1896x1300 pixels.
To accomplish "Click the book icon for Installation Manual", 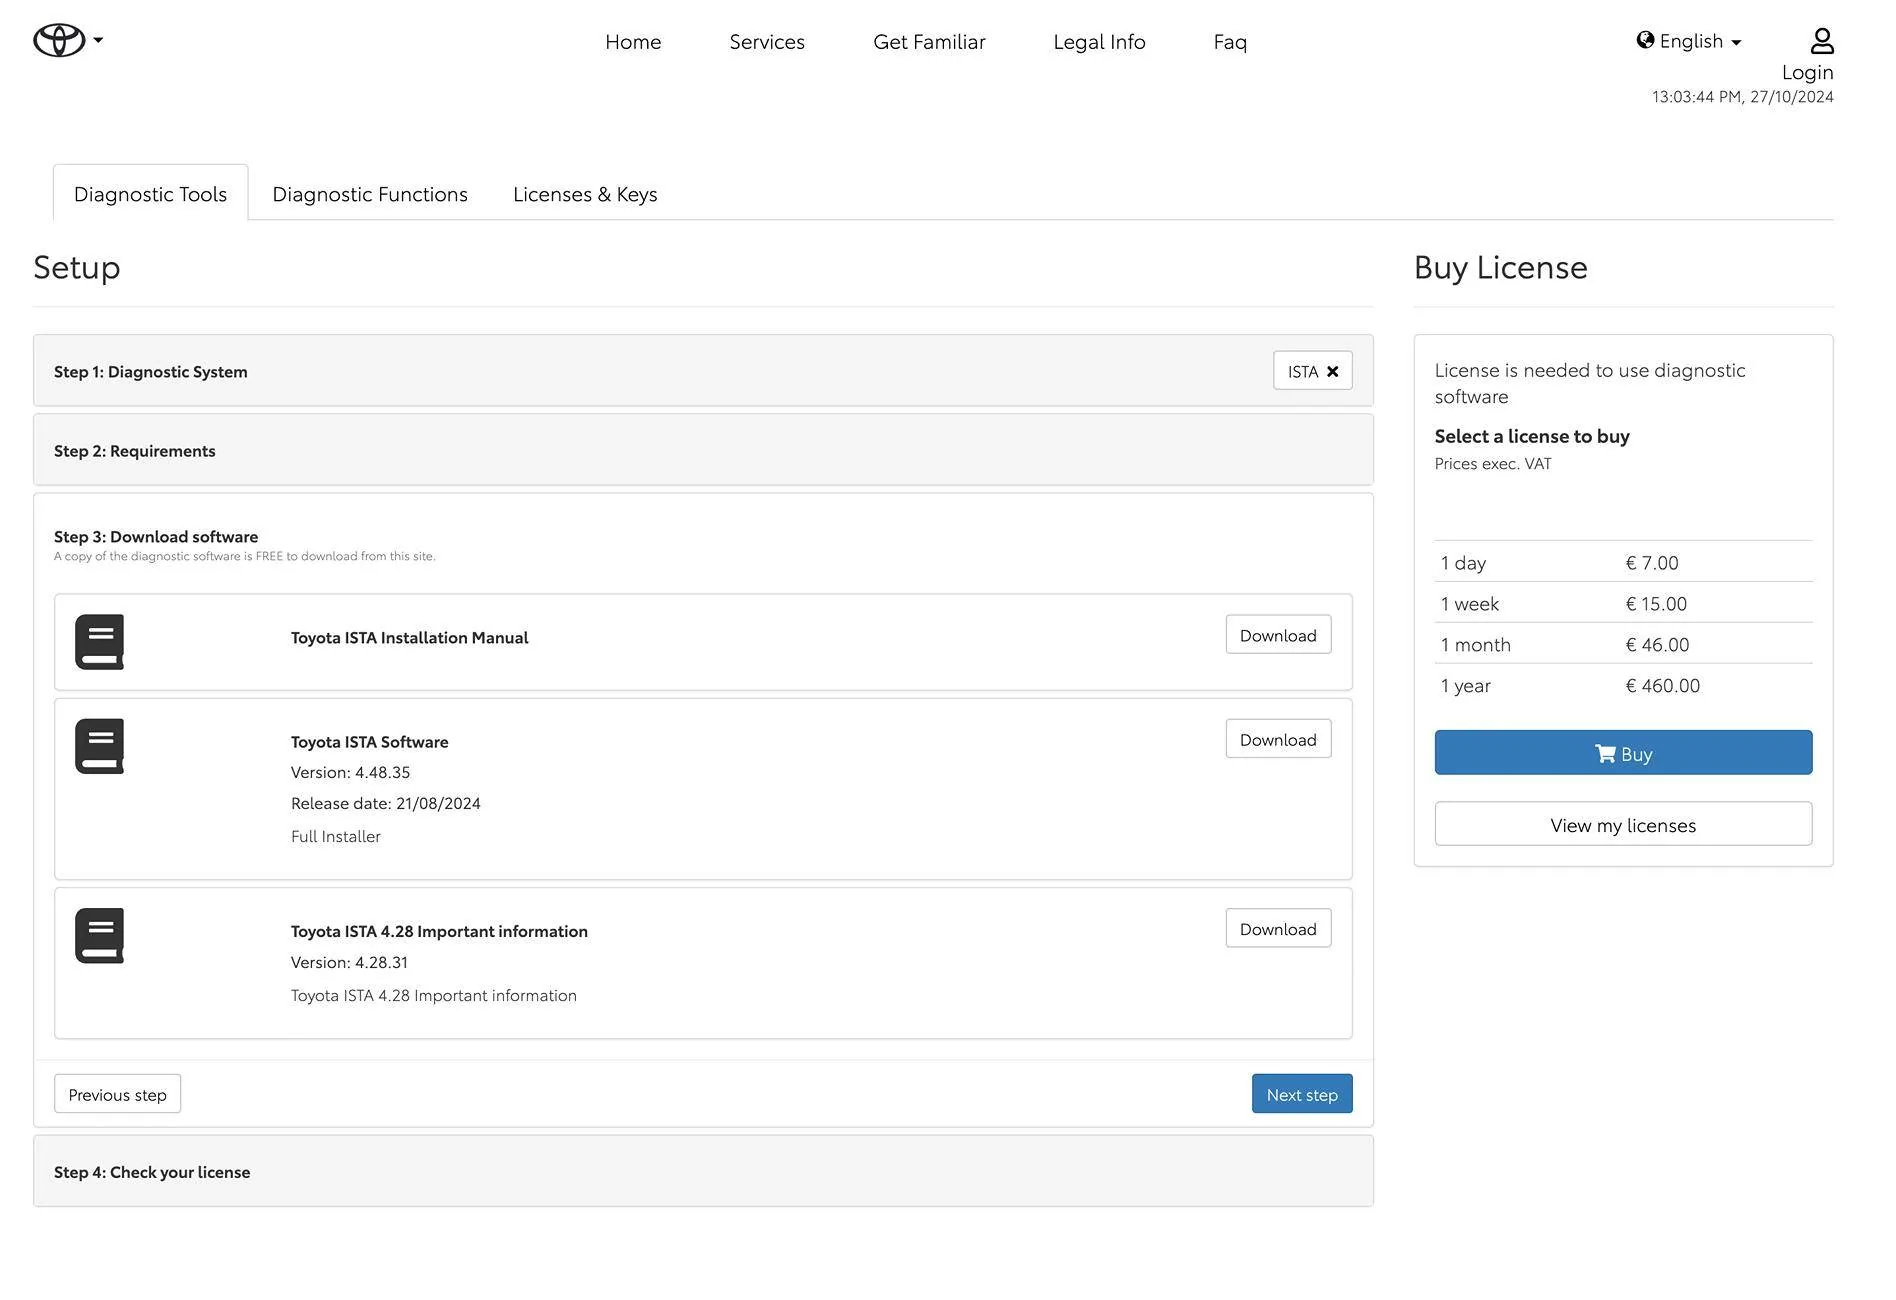I will point(99,641).
